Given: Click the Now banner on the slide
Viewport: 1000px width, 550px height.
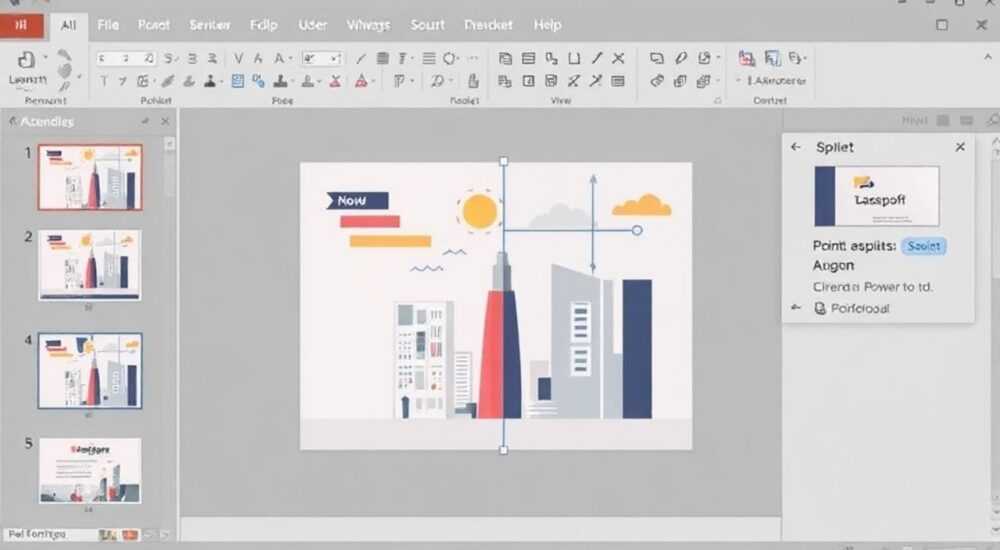Looking at the screenshot, I should pos(357,200).
